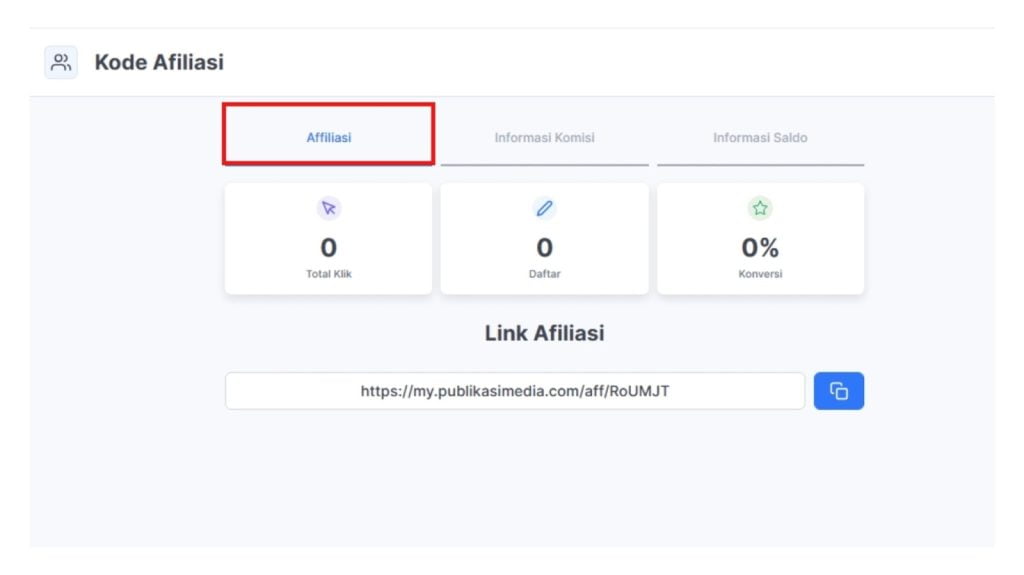This screenshot has width=1024, height=575.
Task: Click the red highlight border around Affiliasi
Action: point(328,105)
